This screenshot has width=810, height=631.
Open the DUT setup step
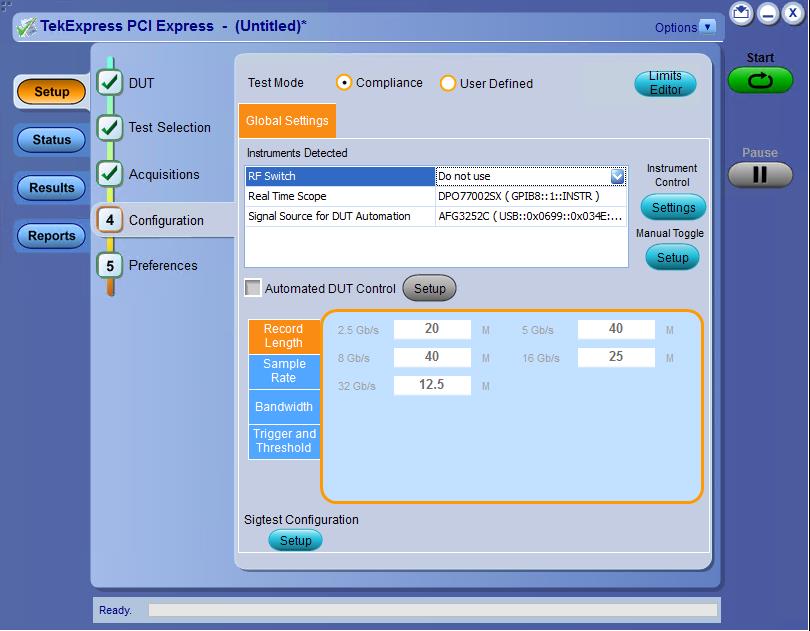pyautogui.click(x=141, y=83)
